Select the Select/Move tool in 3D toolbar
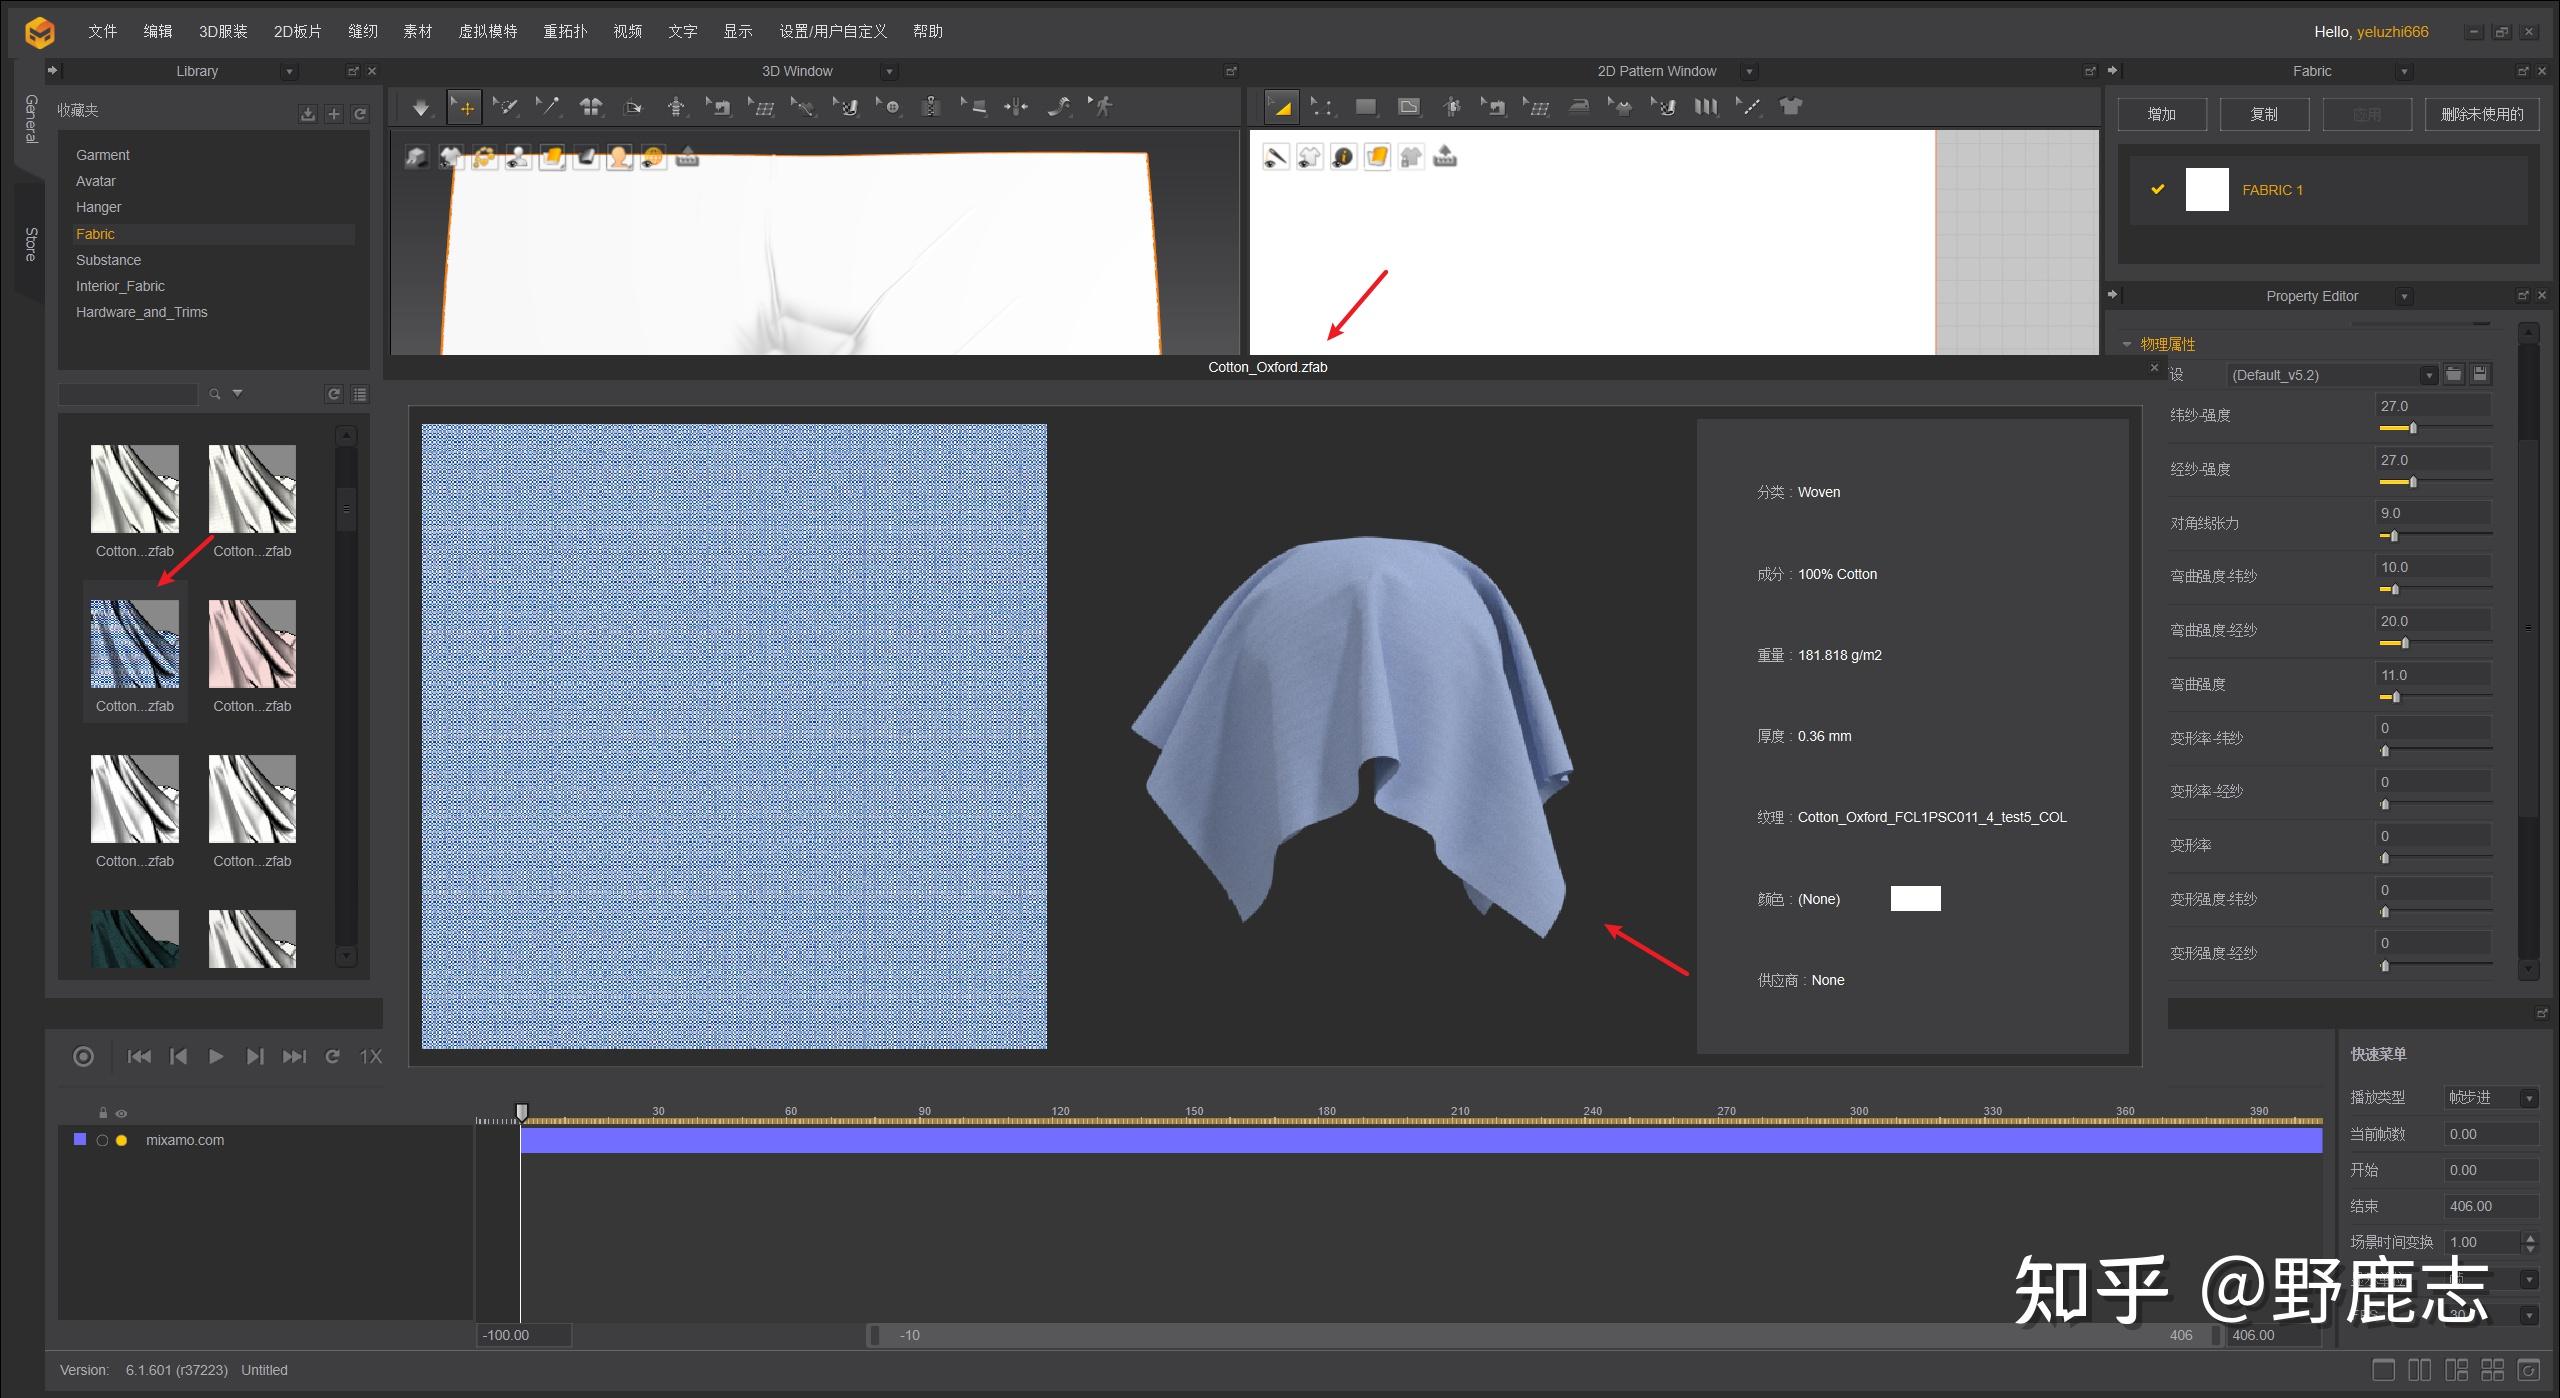This screenshot has width=2560, height=1398. [x=464, y=107]
